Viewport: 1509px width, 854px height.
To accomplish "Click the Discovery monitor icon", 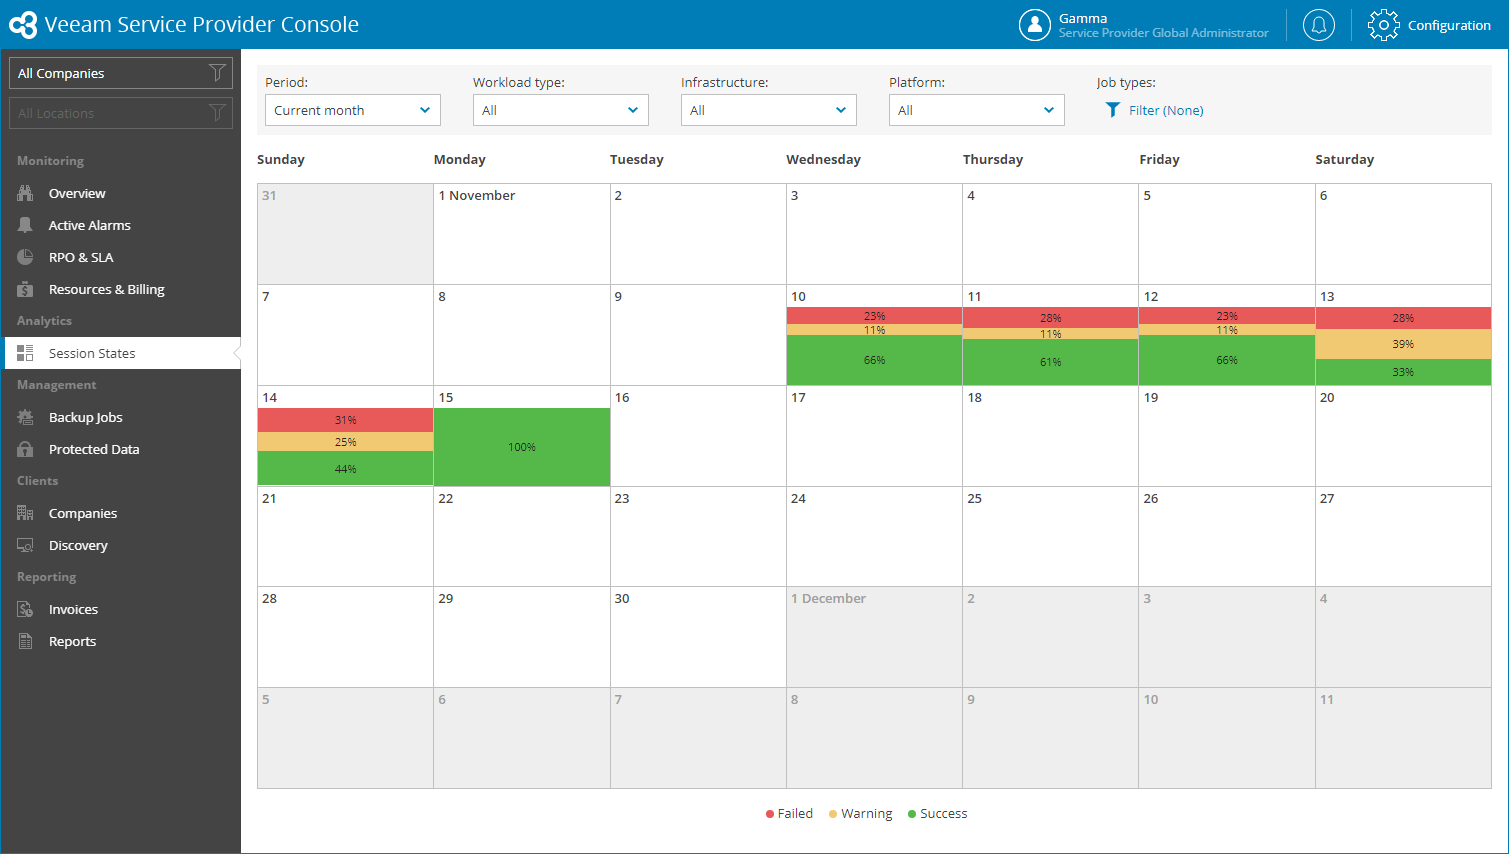I will point(25,545).
